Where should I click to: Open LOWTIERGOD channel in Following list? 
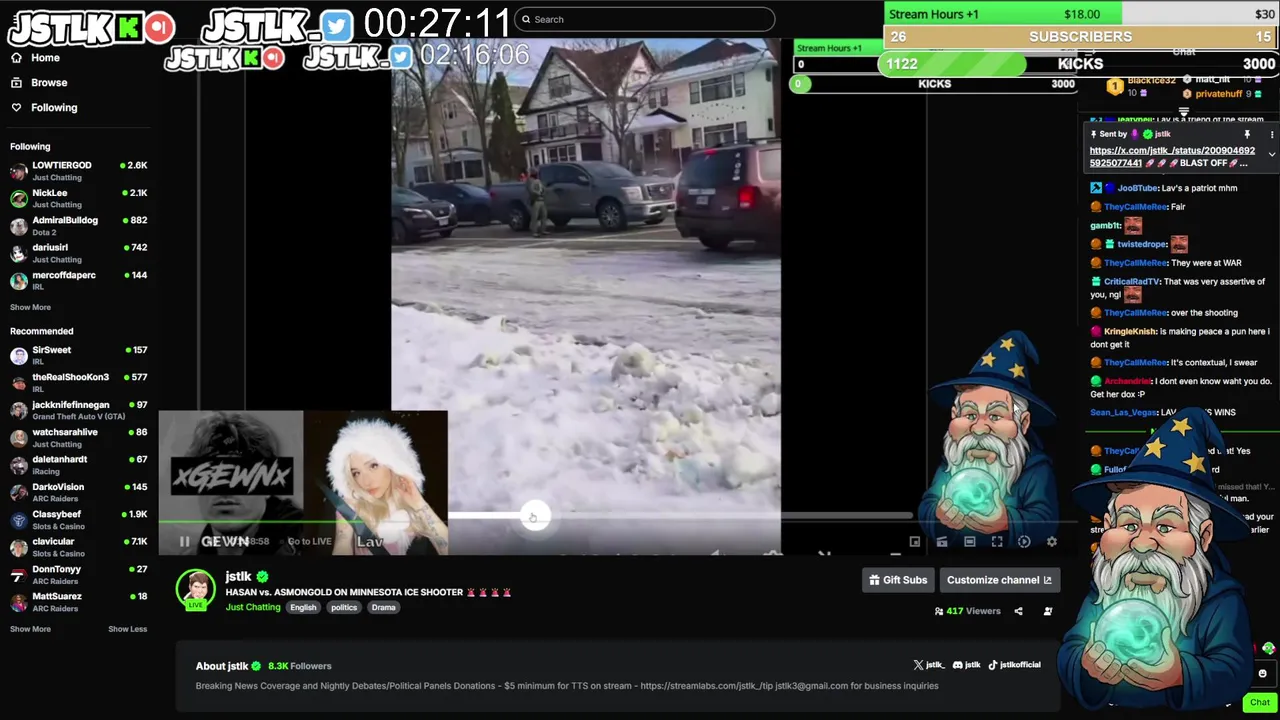(x=79, y=171)
